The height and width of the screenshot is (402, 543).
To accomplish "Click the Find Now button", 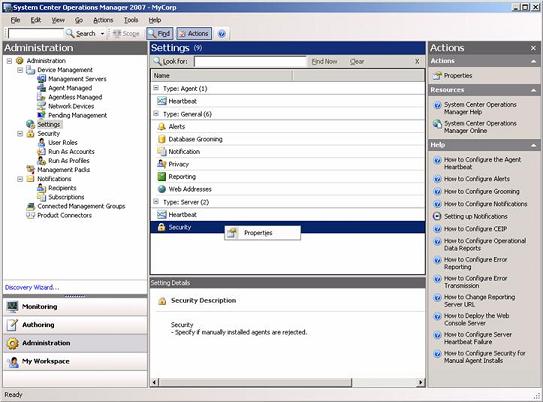I will tap(324, 62).
